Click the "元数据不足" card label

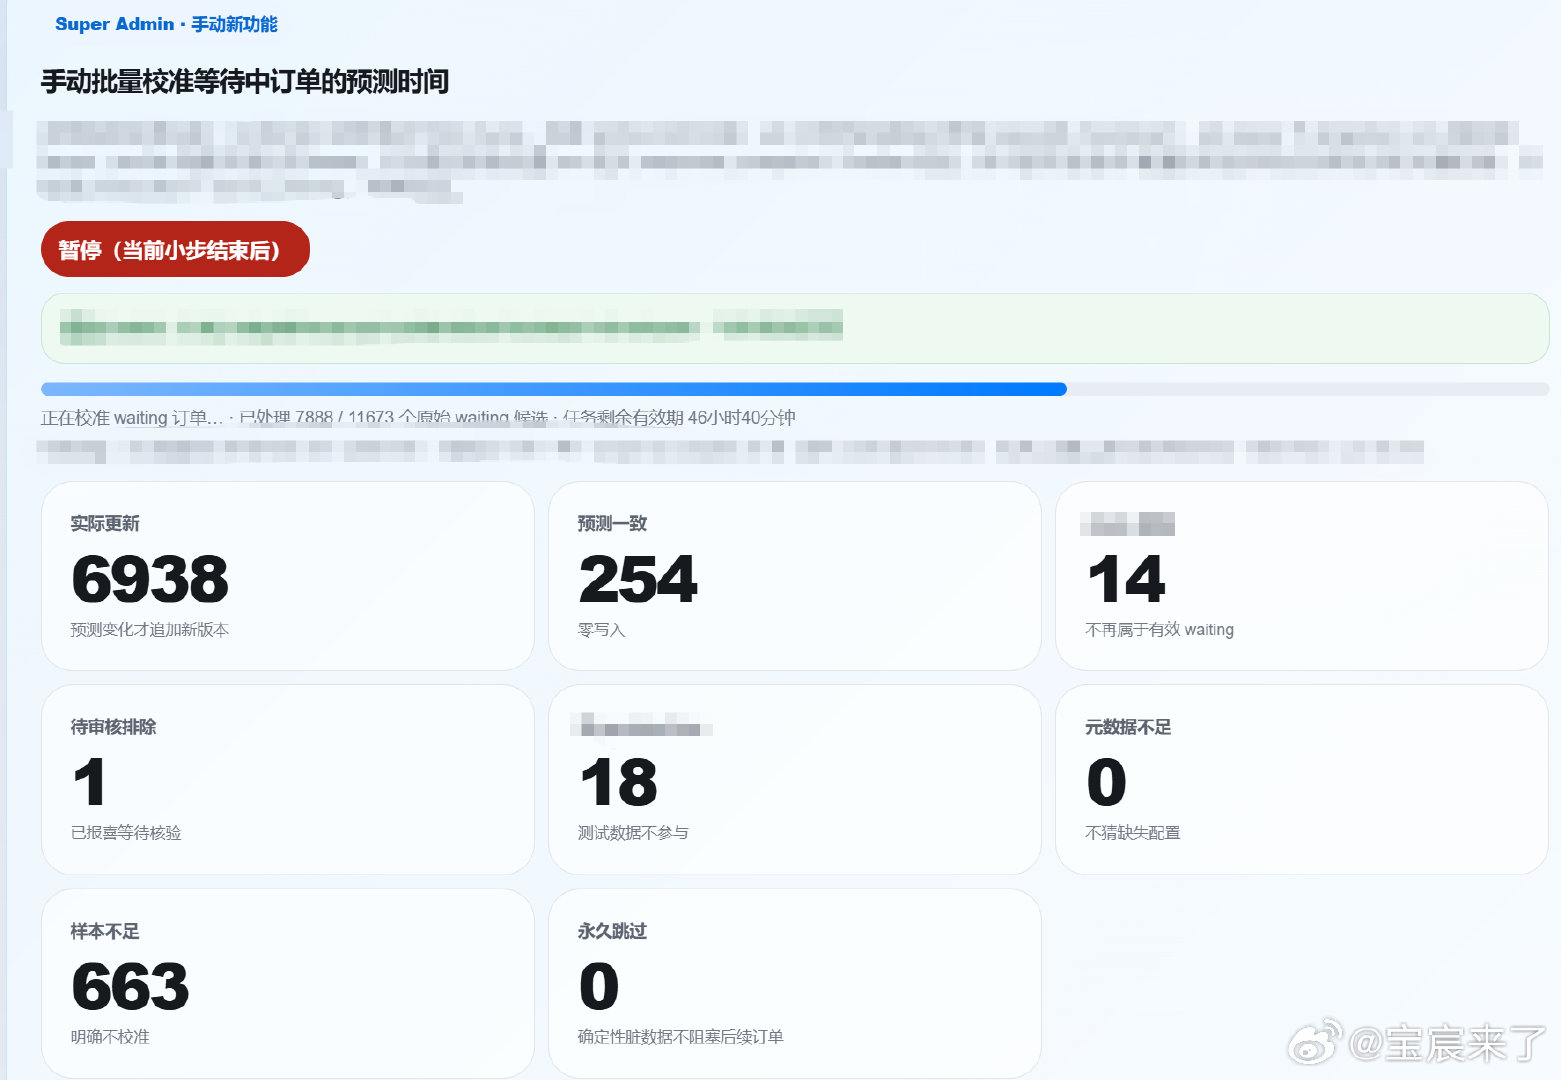[x=1128, y=727]
